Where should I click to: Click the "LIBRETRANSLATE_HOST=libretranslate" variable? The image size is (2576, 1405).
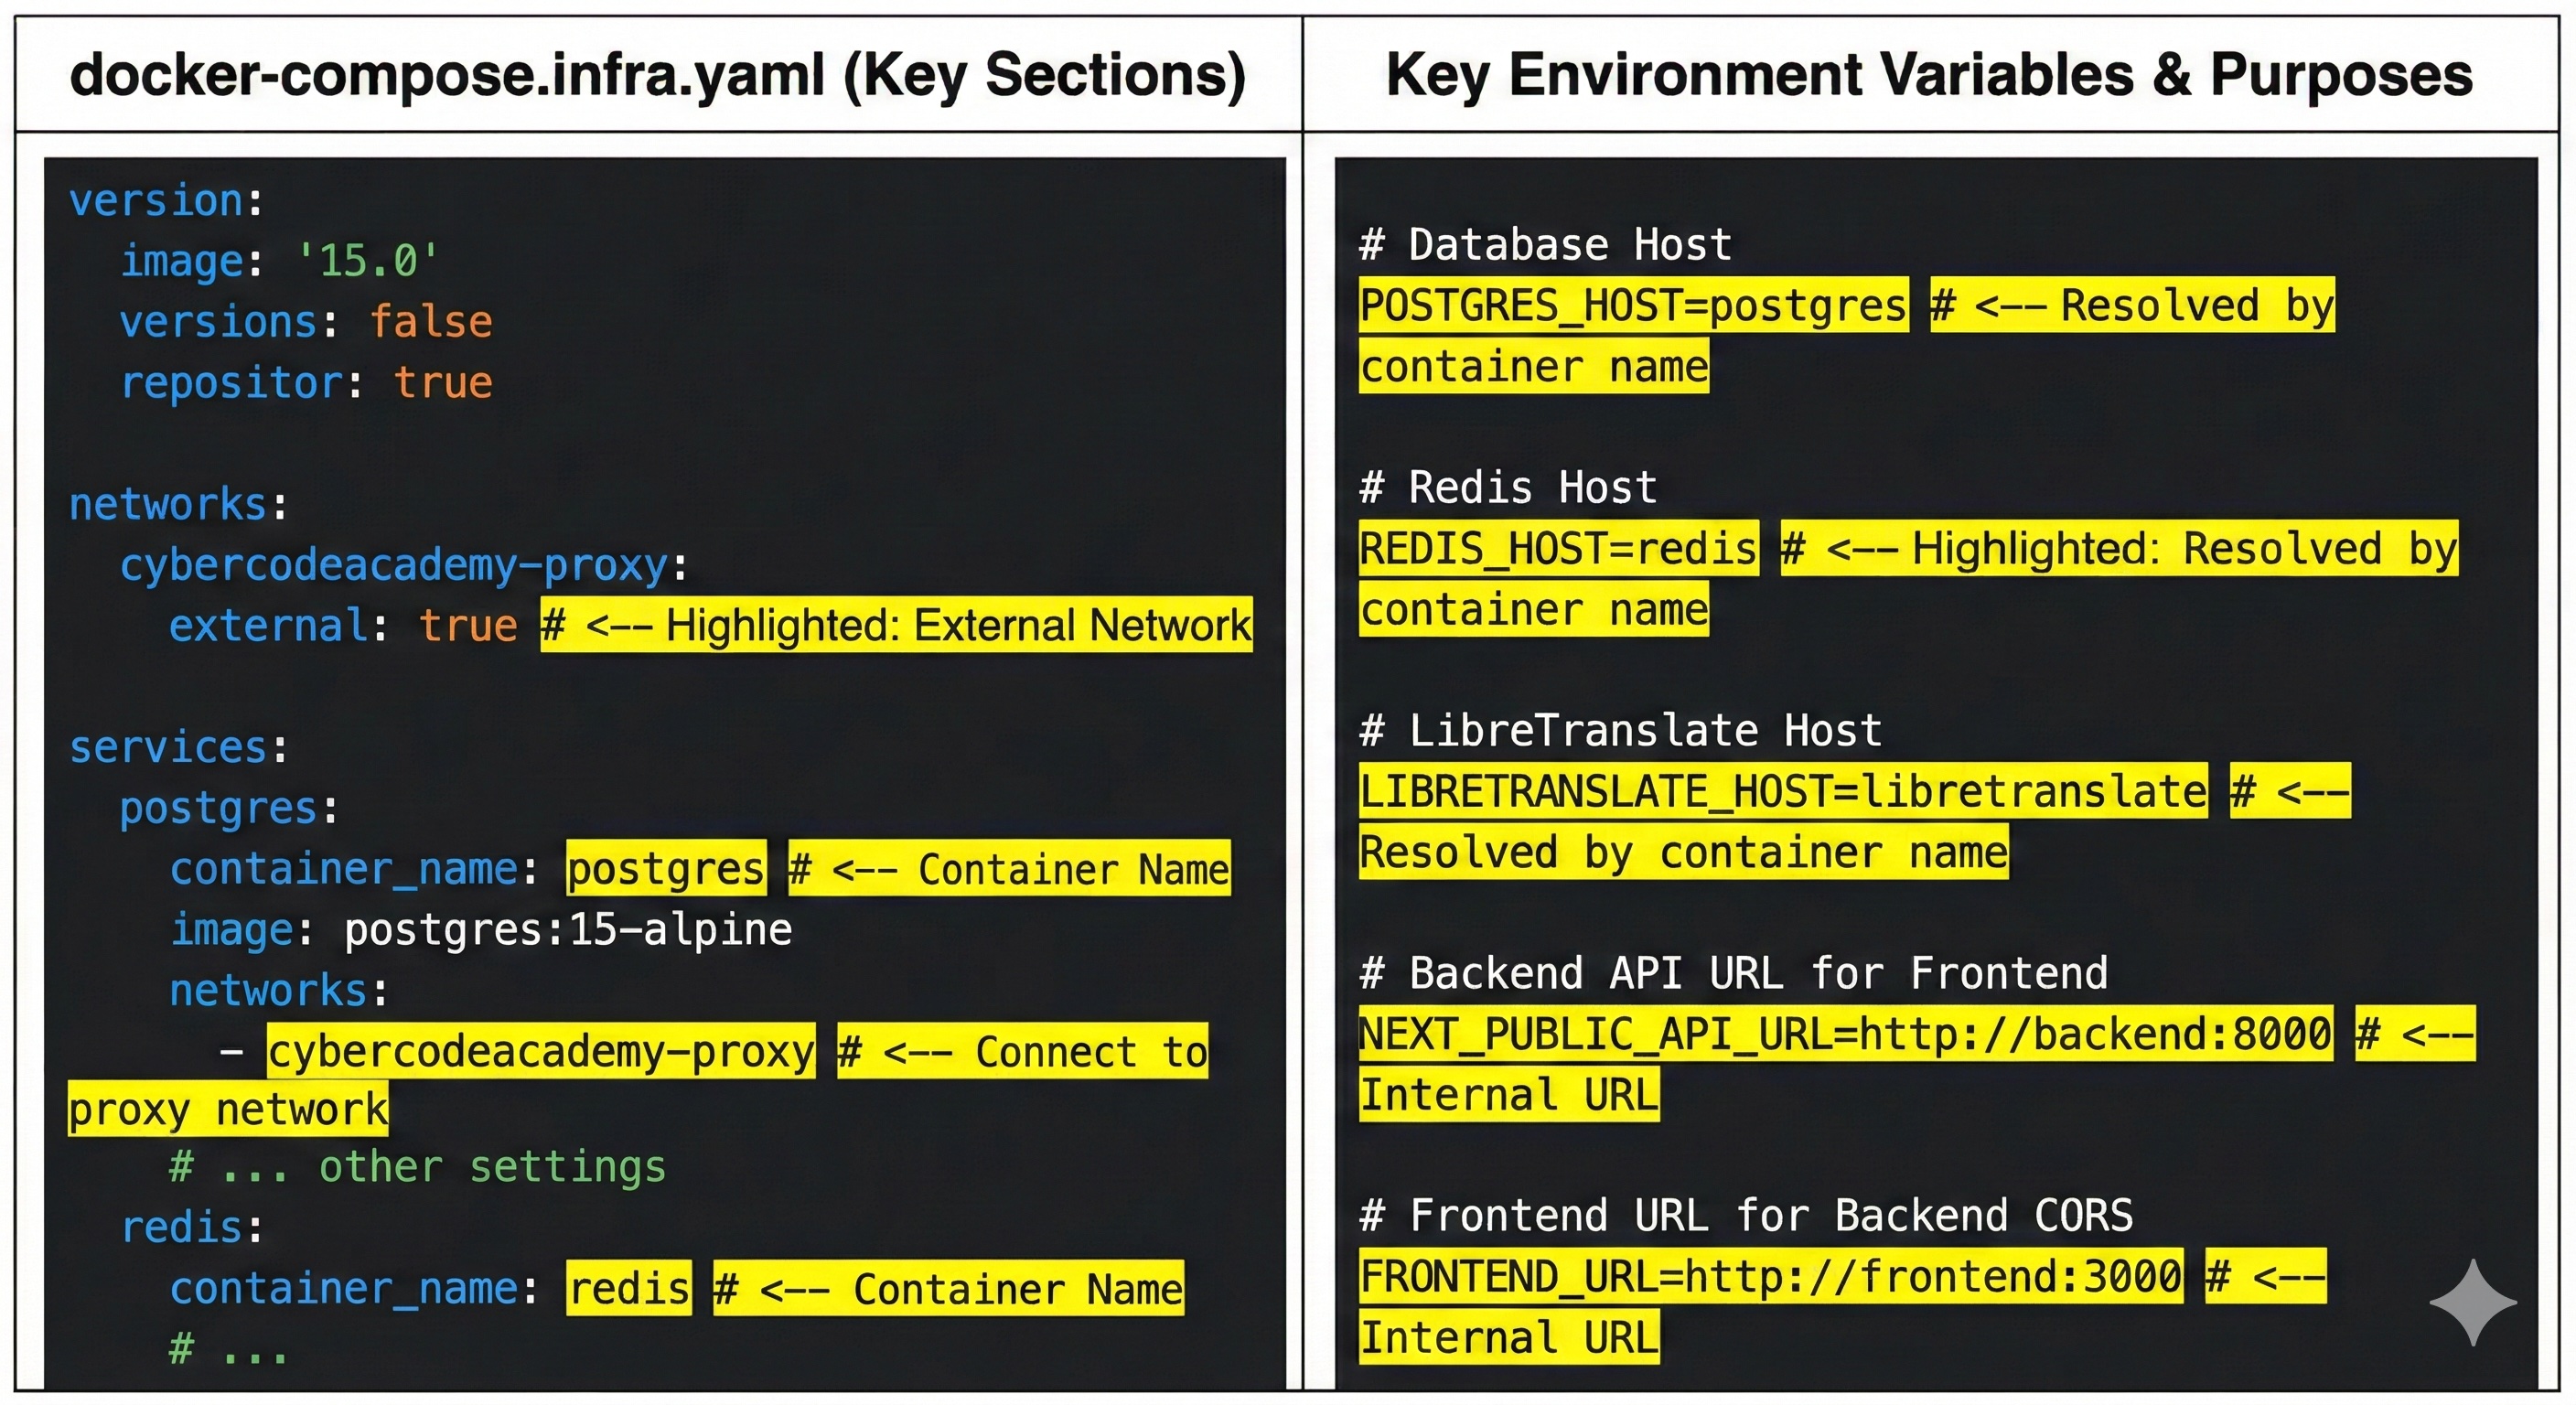point(1783,791)
